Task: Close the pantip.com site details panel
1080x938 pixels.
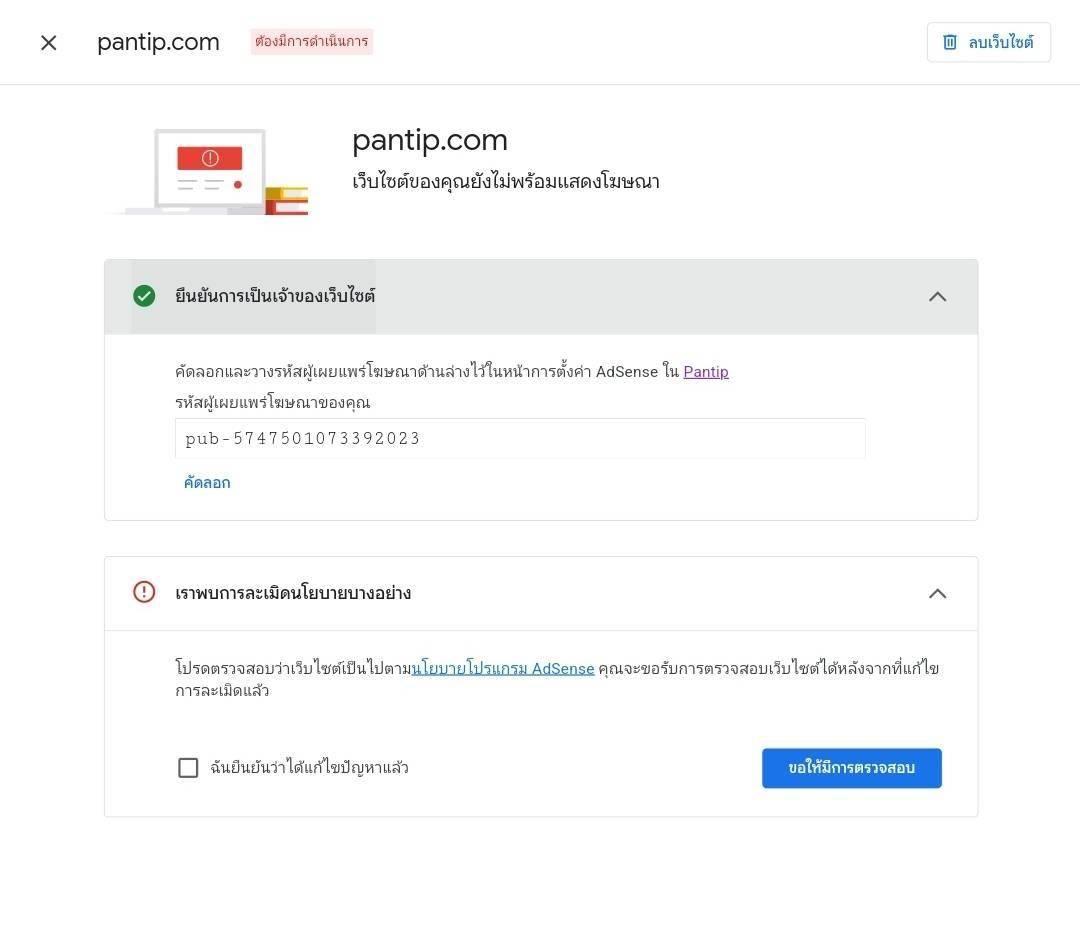Action: [48, 43]
